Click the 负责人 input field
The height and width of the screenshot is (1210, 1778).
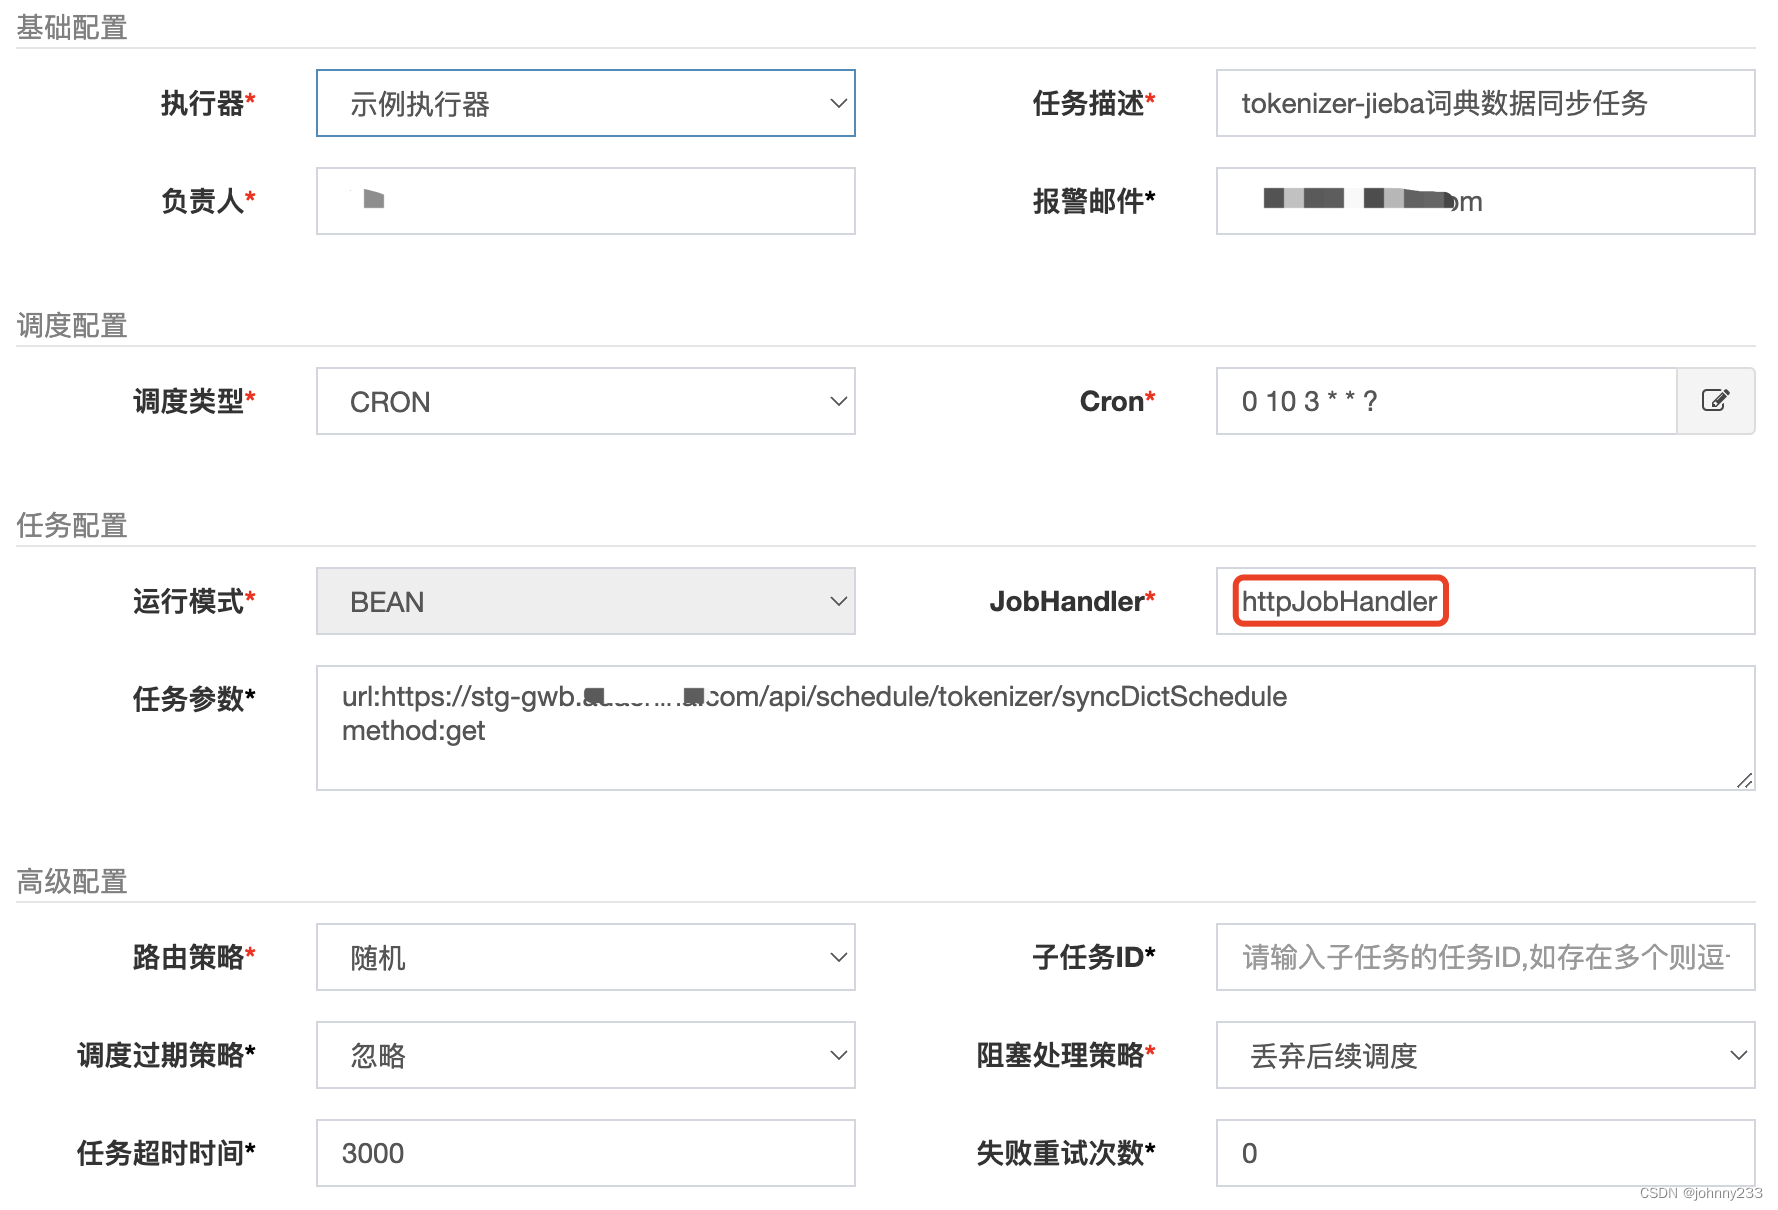click(x=586, y=201)
